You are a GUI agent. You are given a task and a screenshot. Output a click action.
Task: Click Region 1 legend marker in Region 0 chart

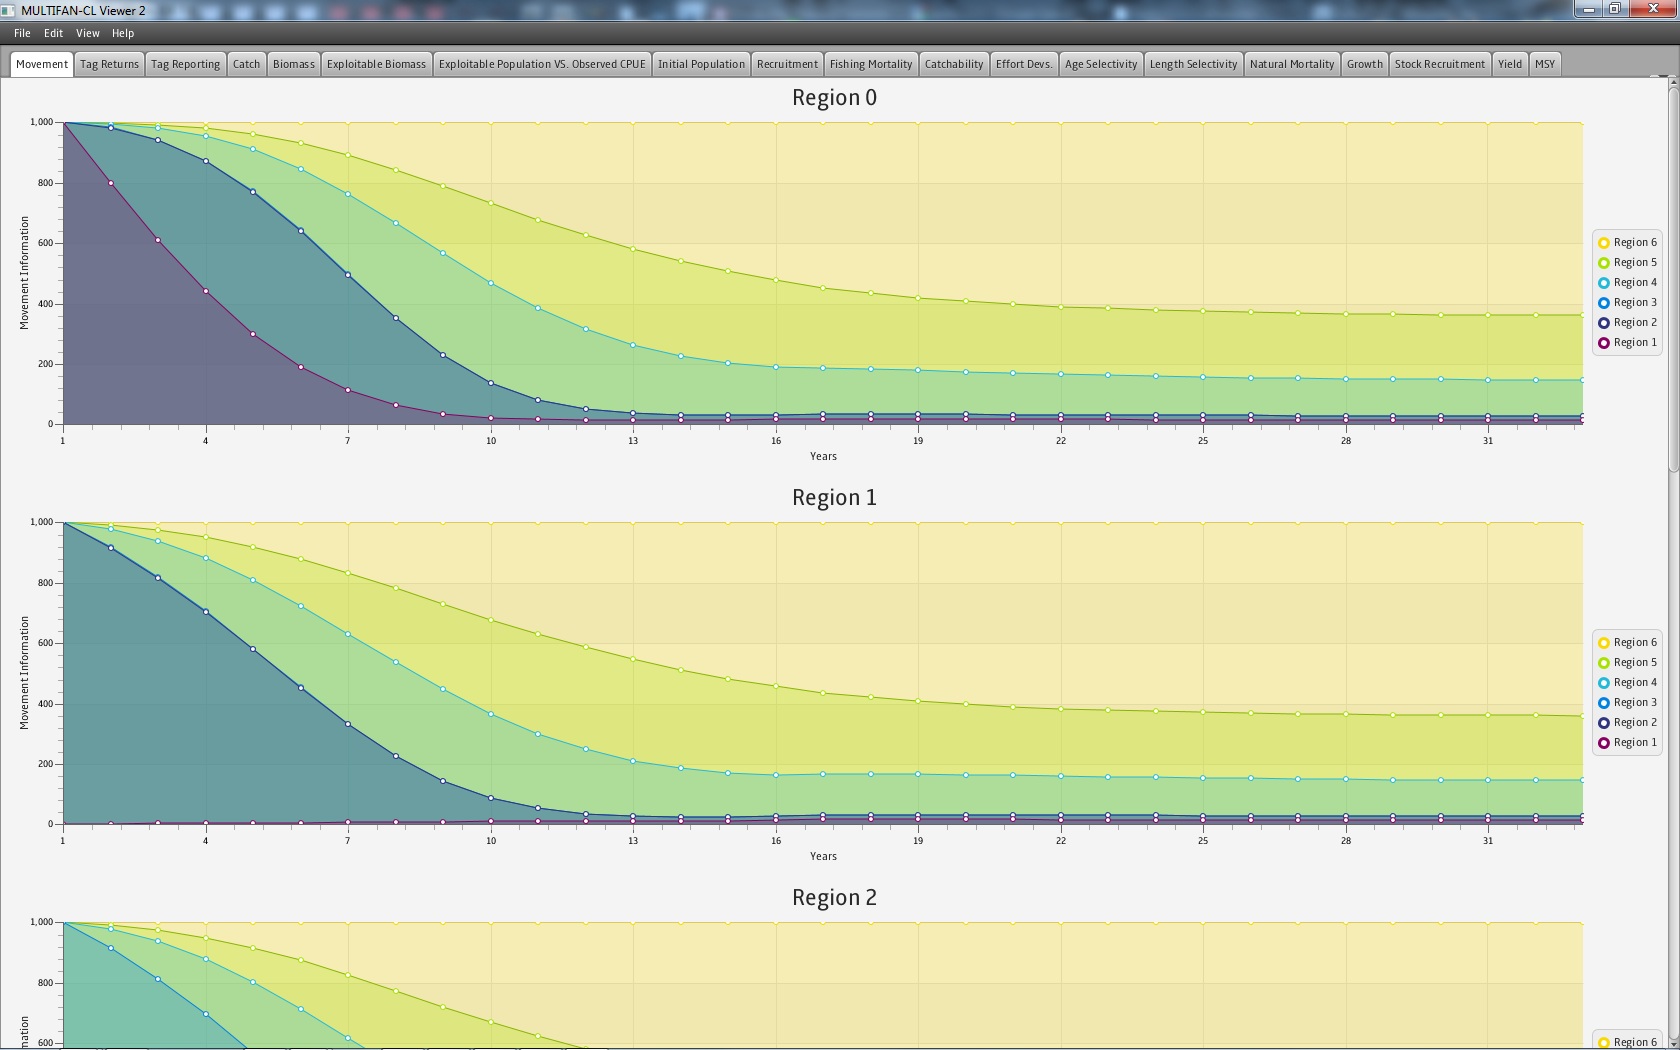tap(1603, 343)
